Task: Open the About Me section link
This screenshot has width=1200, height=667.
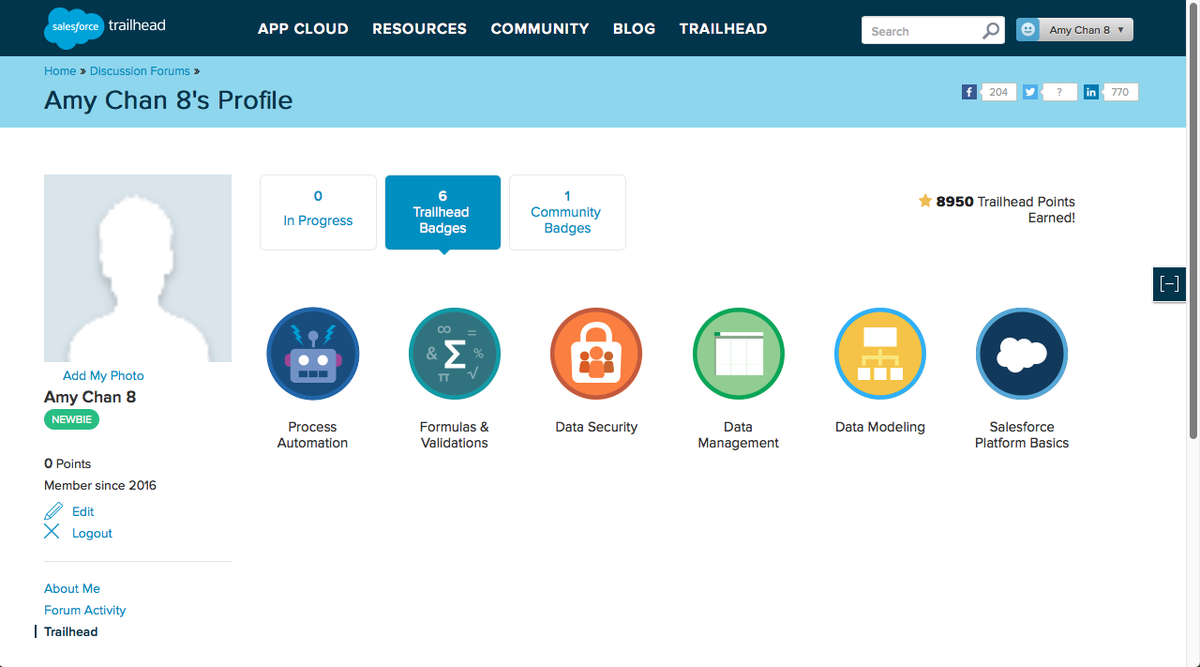Action: pyautogui.click(x=72, y=589)
